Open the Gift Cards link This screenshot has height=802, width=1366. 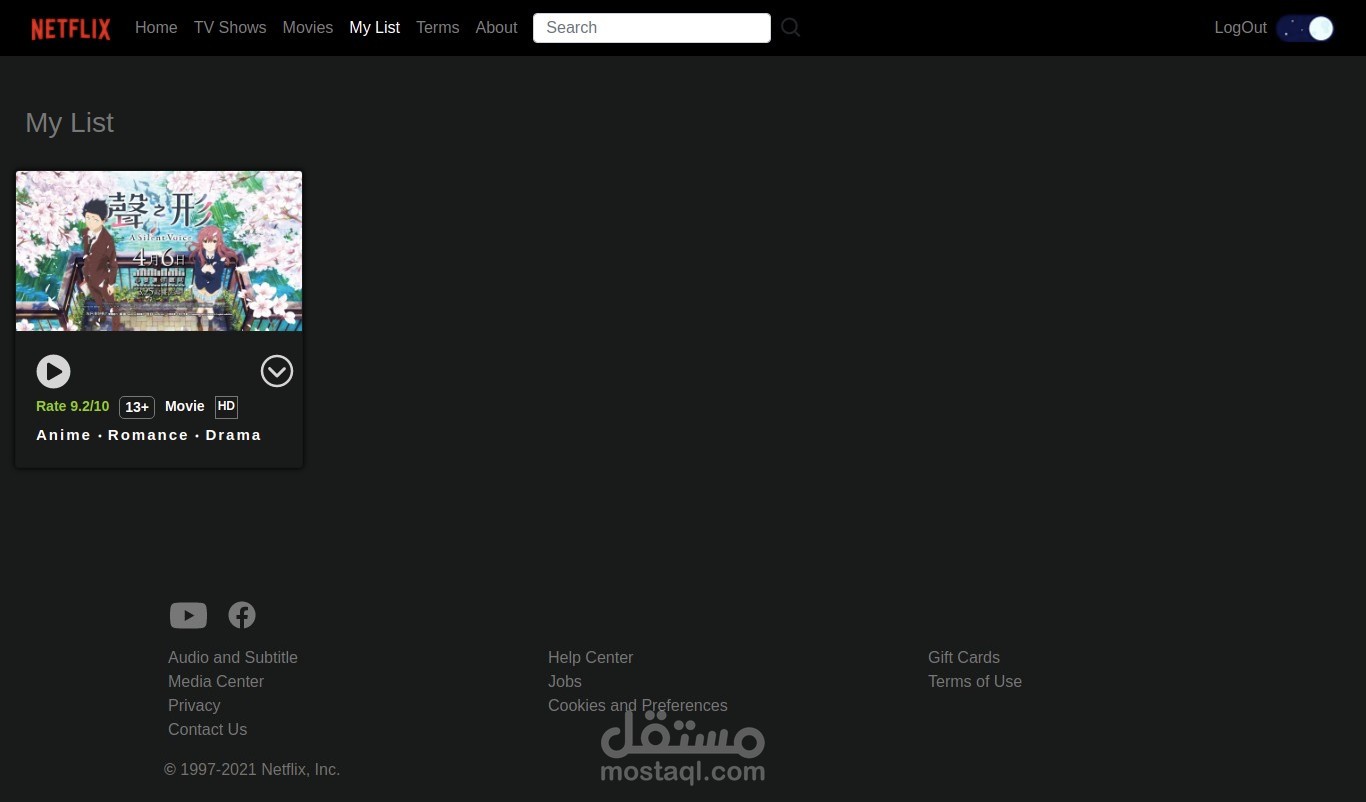pyautogui.click(x=964, y=657)
